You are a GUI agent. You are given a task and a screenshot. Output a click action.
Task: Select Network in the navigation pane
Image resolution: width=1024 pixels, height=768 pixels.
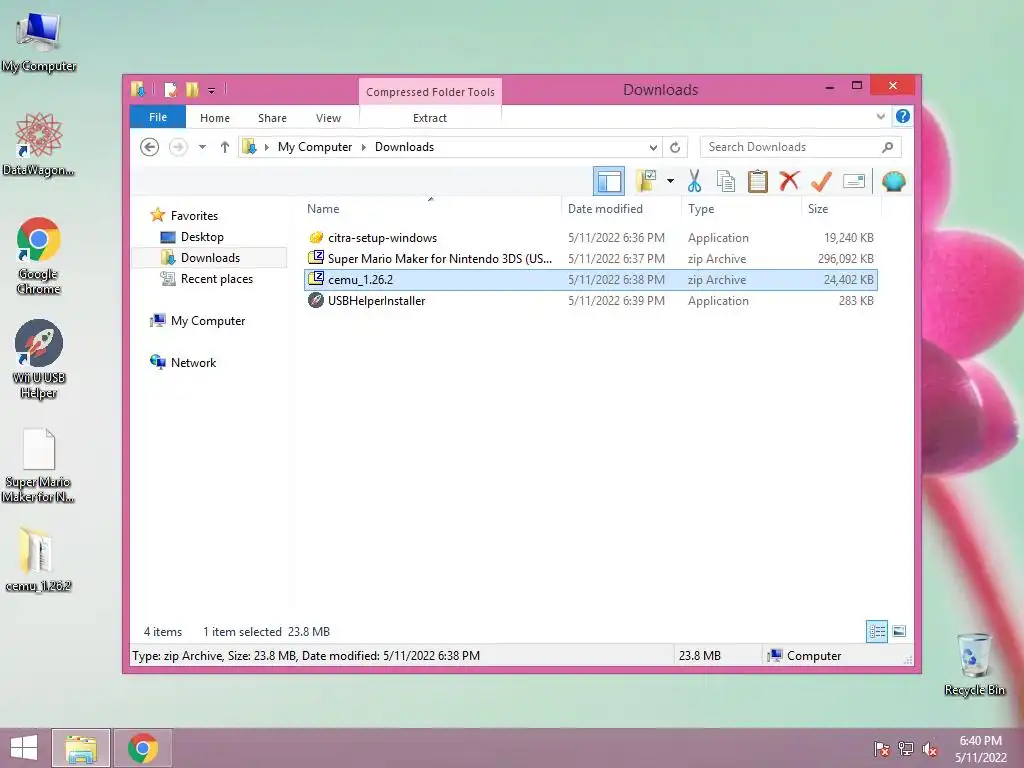[x=193, y=362]
